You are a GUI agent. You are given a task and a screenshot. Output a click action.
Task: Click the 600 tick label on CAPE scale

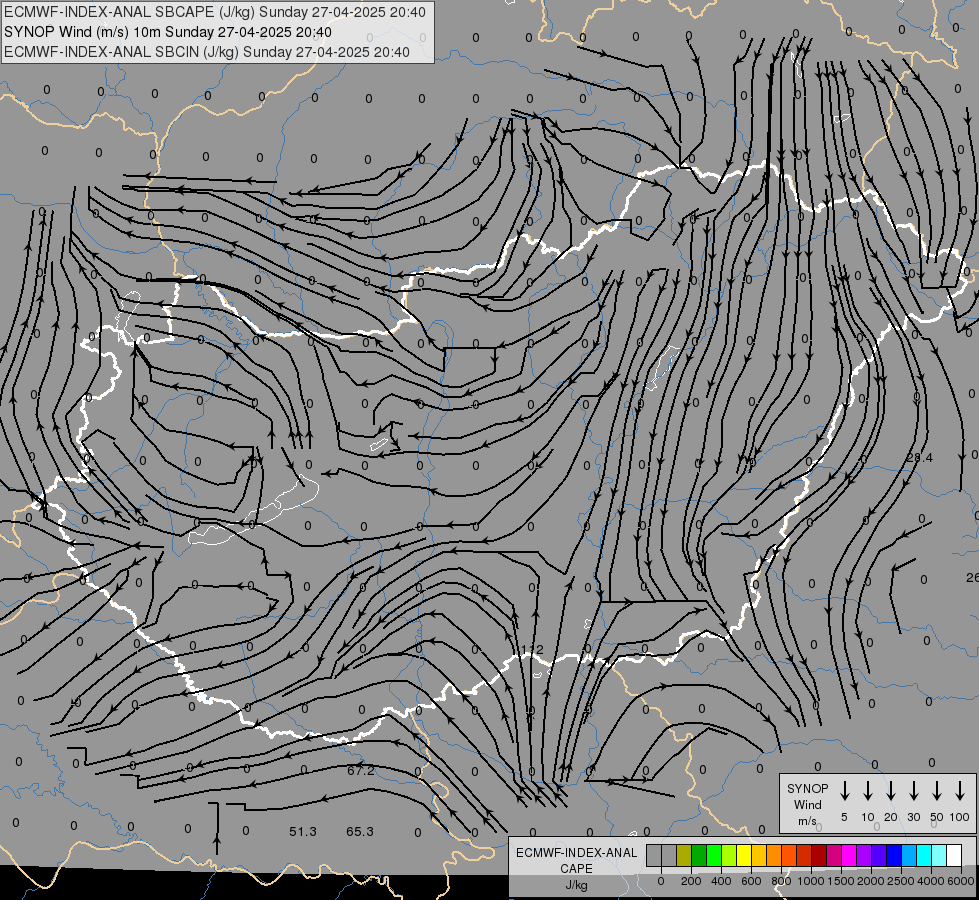pos(751,881)
